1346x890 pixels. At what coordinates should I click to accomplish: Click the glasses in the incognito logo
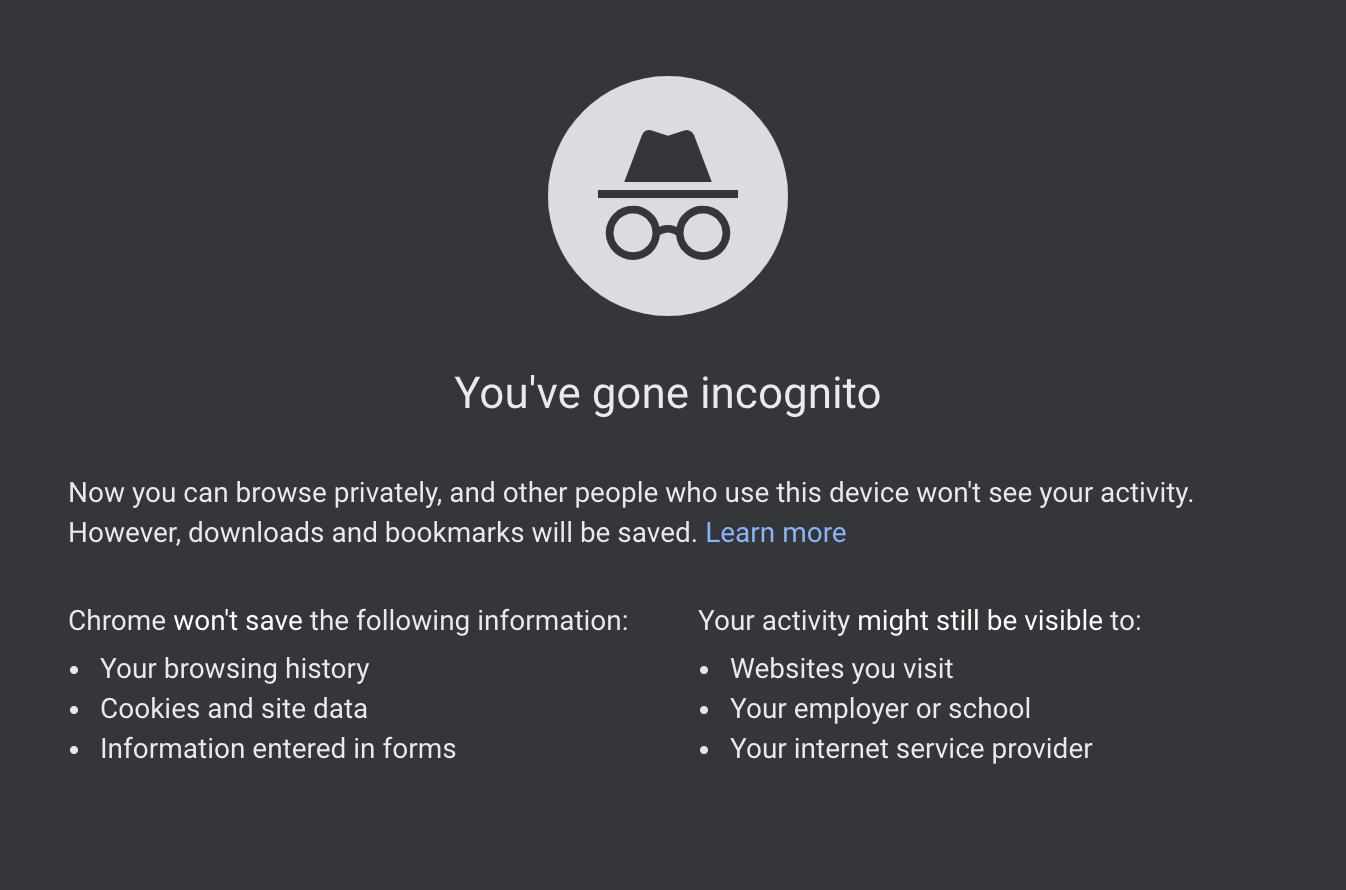tap(668, 233)
